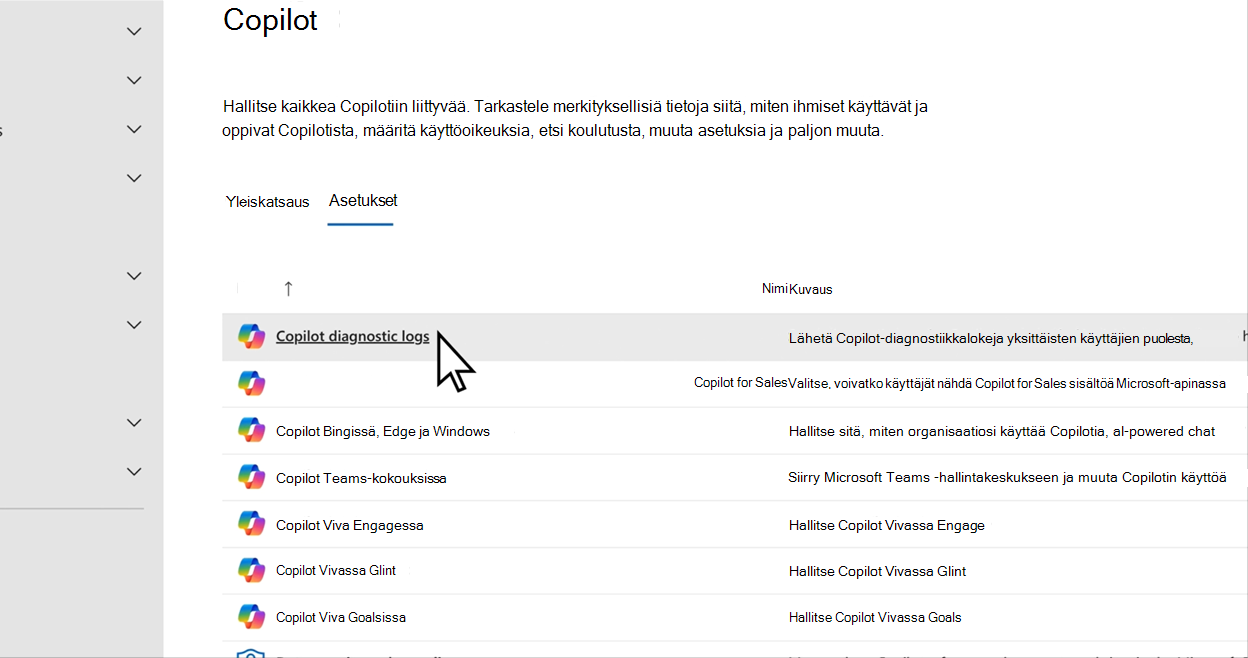Image resolution: width=1248 pixels, height=658 pixels.
Task: Click the up arrow sort icon in table header
Action: (x=288, y=289)
